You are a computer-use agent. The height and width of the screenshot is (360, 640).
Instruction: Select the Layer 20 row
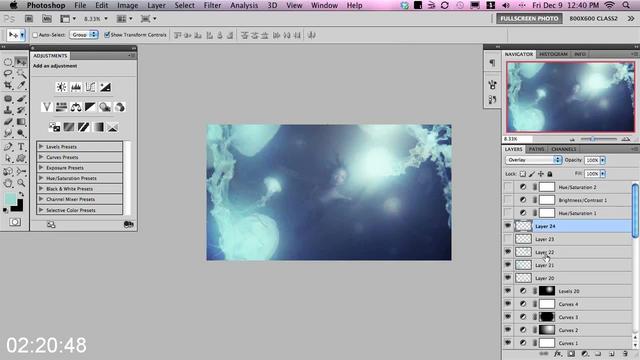tap(567, 278)
